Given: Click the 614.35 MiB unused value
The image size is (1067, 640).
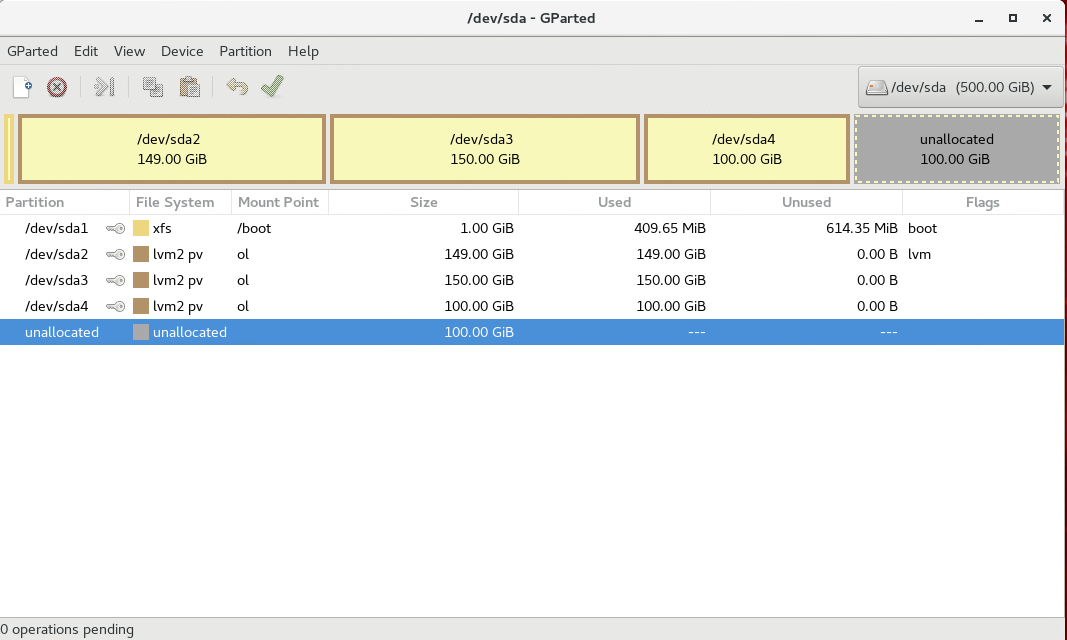Looking at the screenshot, I should (x=861, y=229).
